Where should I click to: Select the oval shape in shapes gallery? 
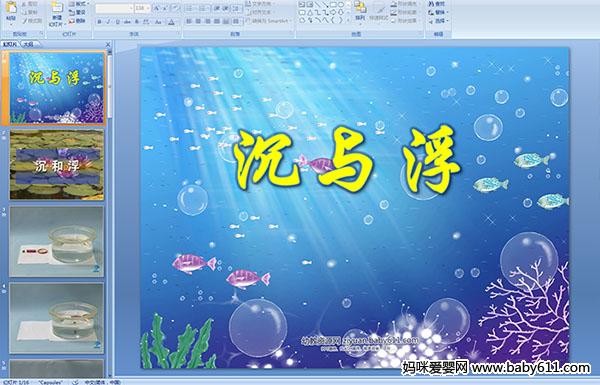[341, 5]
